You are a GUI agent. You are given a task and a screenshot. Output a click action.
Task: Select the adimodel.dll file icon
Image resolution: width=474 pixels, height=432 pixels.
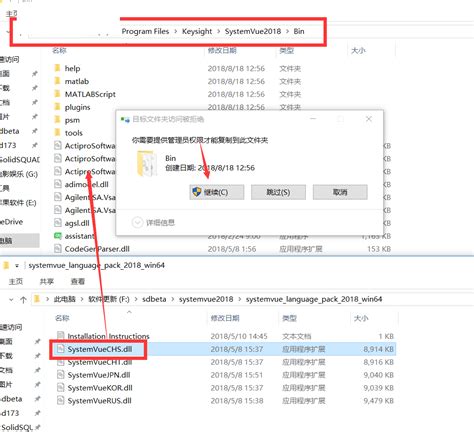58,184
